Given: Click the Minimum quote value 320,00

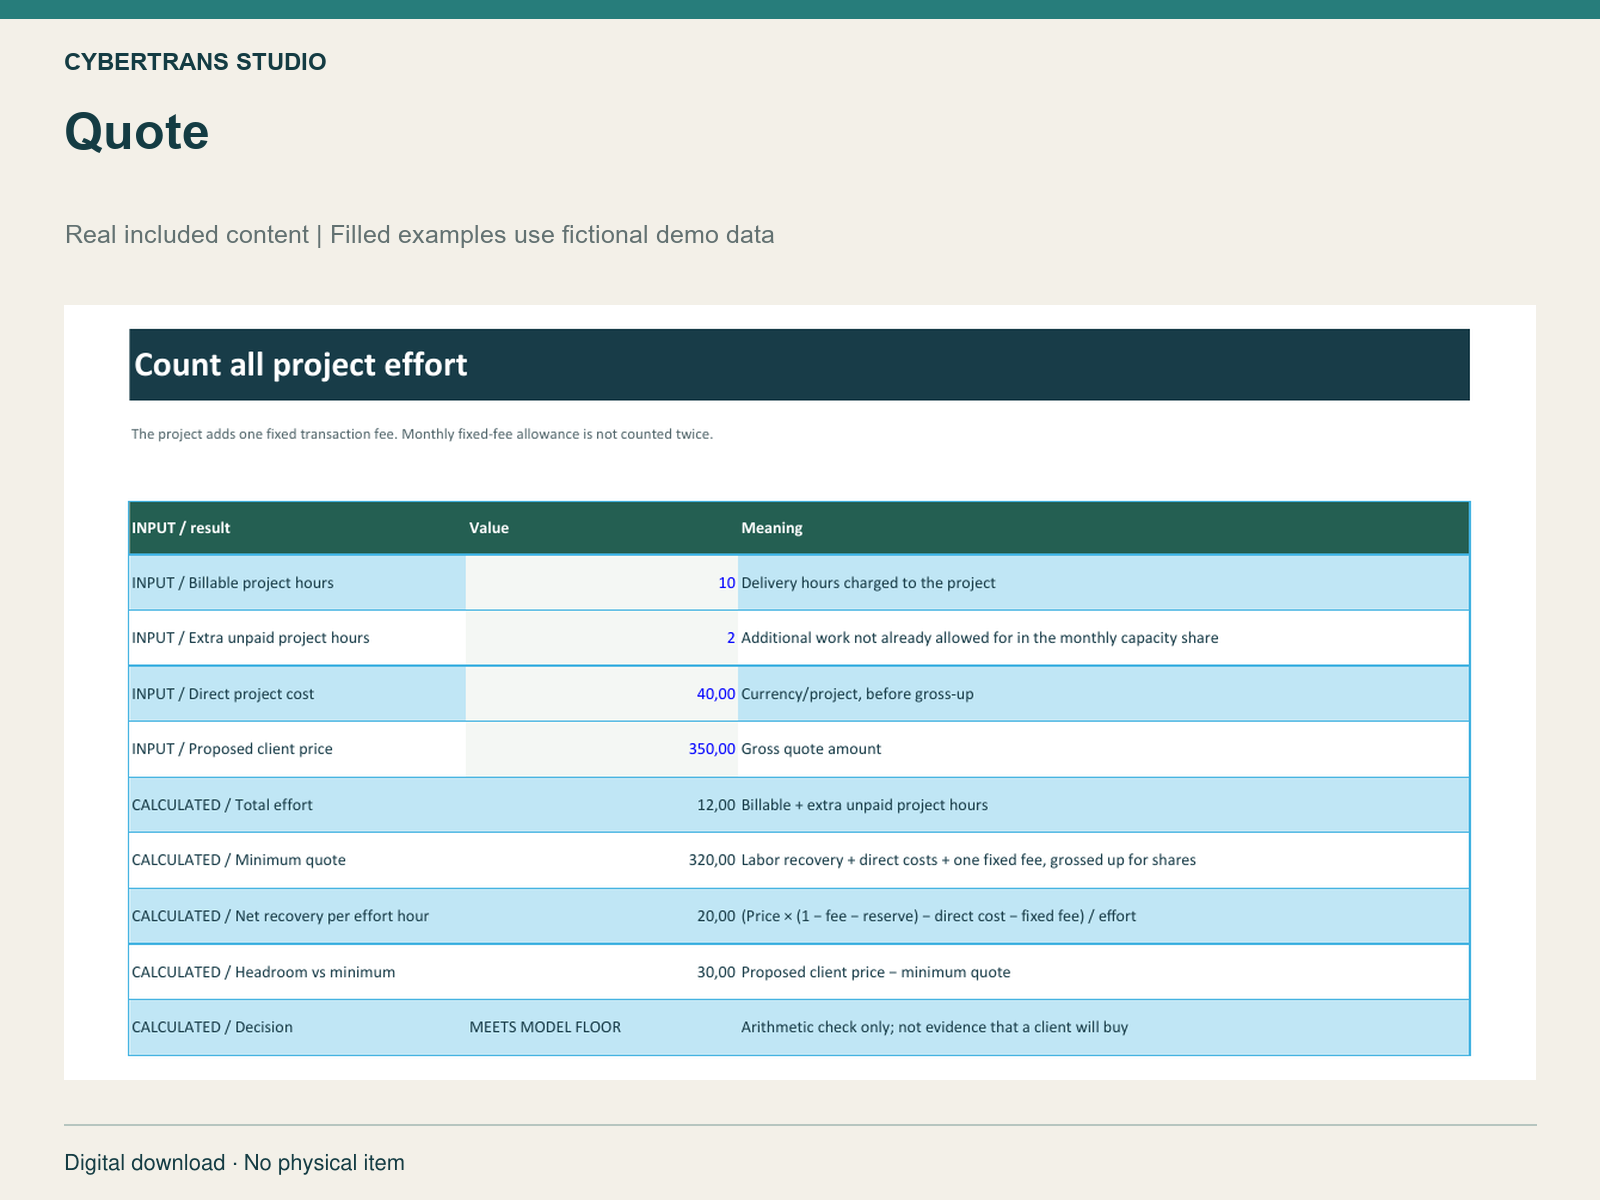Looking at the screenshot, I should pyautogui.click(x=712, y=860).
